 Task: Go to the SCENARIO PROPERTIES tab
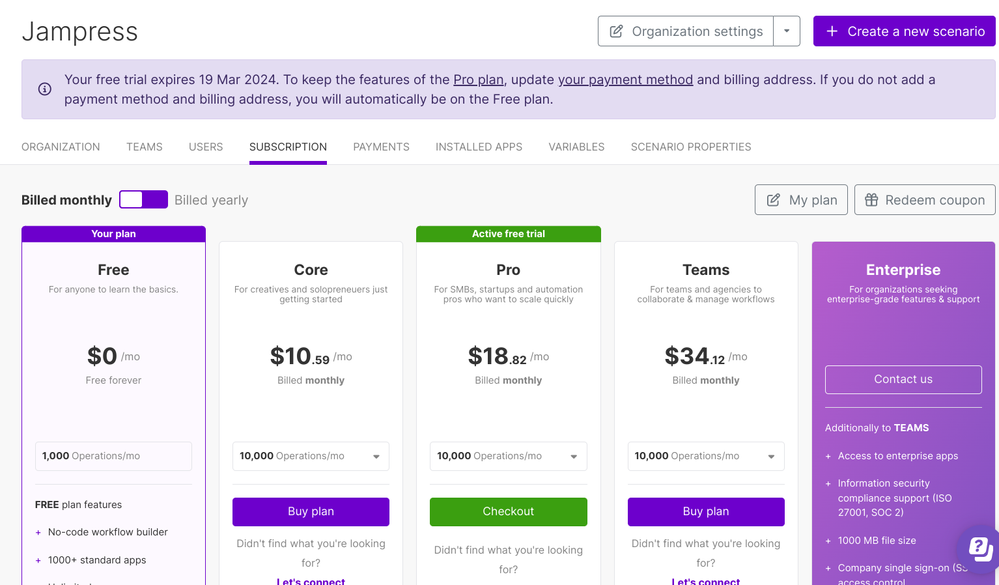(x=690, y=146)
